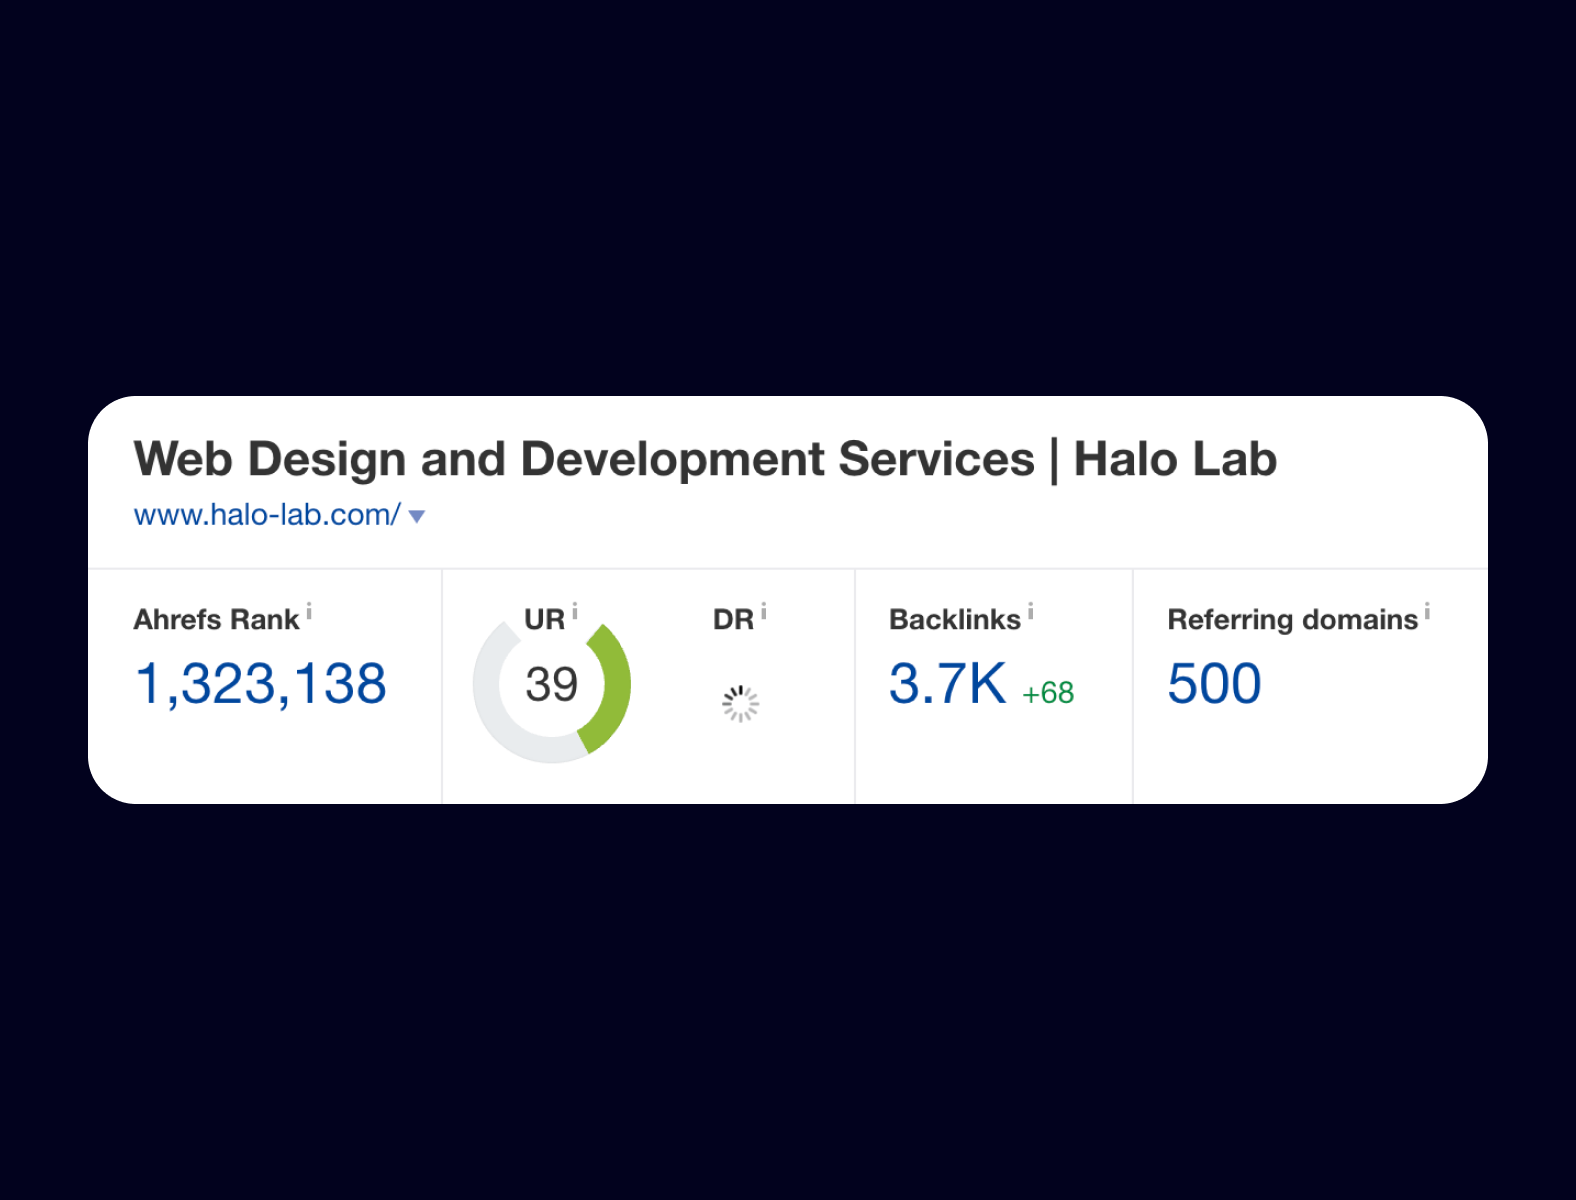1576x1200 pixels.
Task: Click the +68 new backlinks indicator
Action: click(x=1048, y=692)
